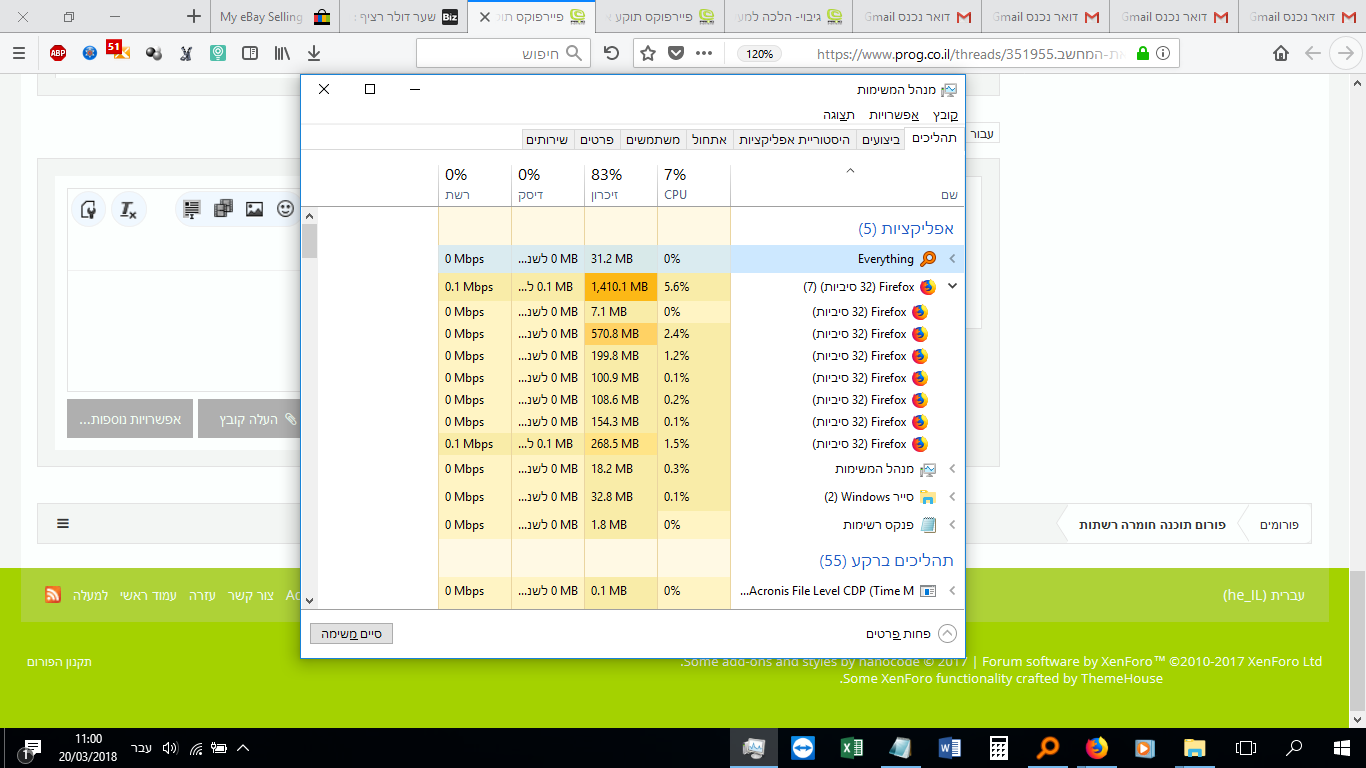Switch to the אתחול tab in Task Manager

[709, 139]
